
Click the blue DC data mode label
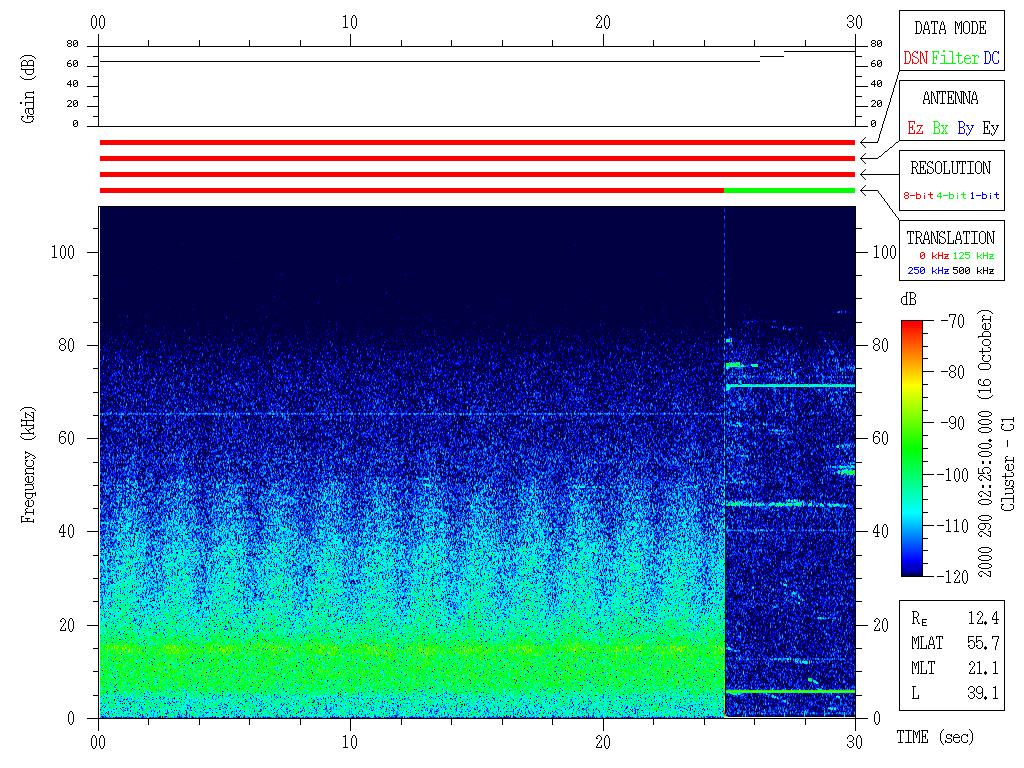991,59
